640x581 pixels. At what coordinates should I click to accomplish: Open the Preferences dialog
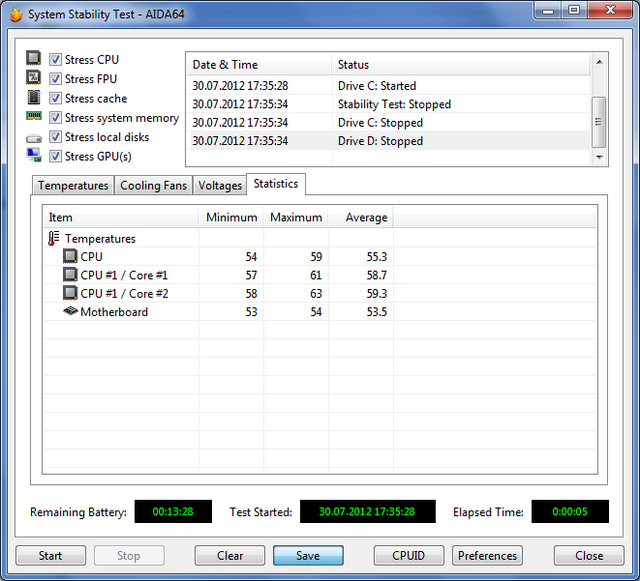click(488, 556)
